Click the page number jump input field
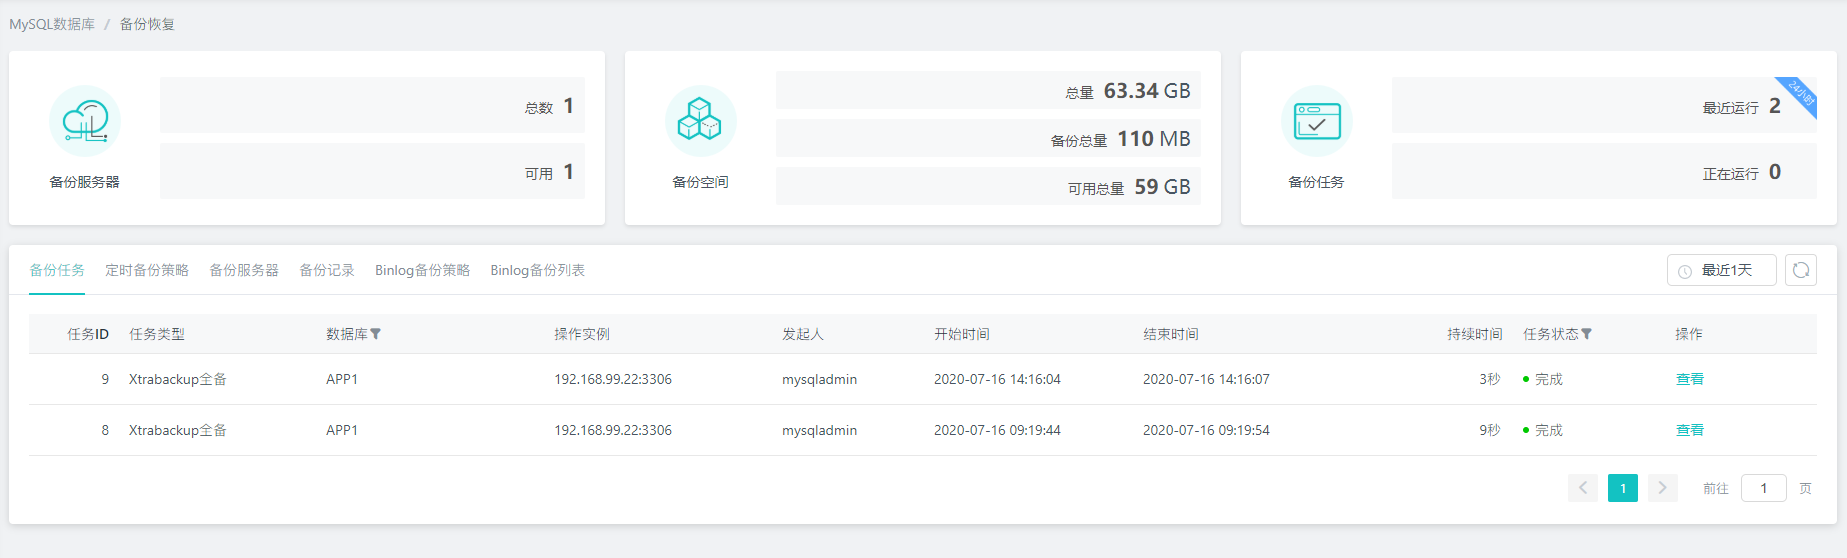This screenshot has height=558, width=1847. [1763, 488]
